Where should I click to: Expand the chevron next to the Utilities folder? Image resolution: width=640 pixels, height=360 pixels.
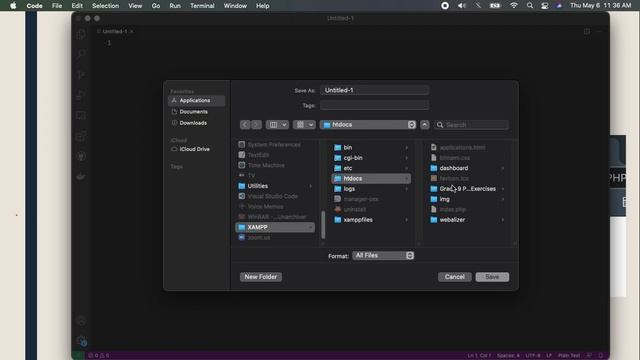(311, 186)
